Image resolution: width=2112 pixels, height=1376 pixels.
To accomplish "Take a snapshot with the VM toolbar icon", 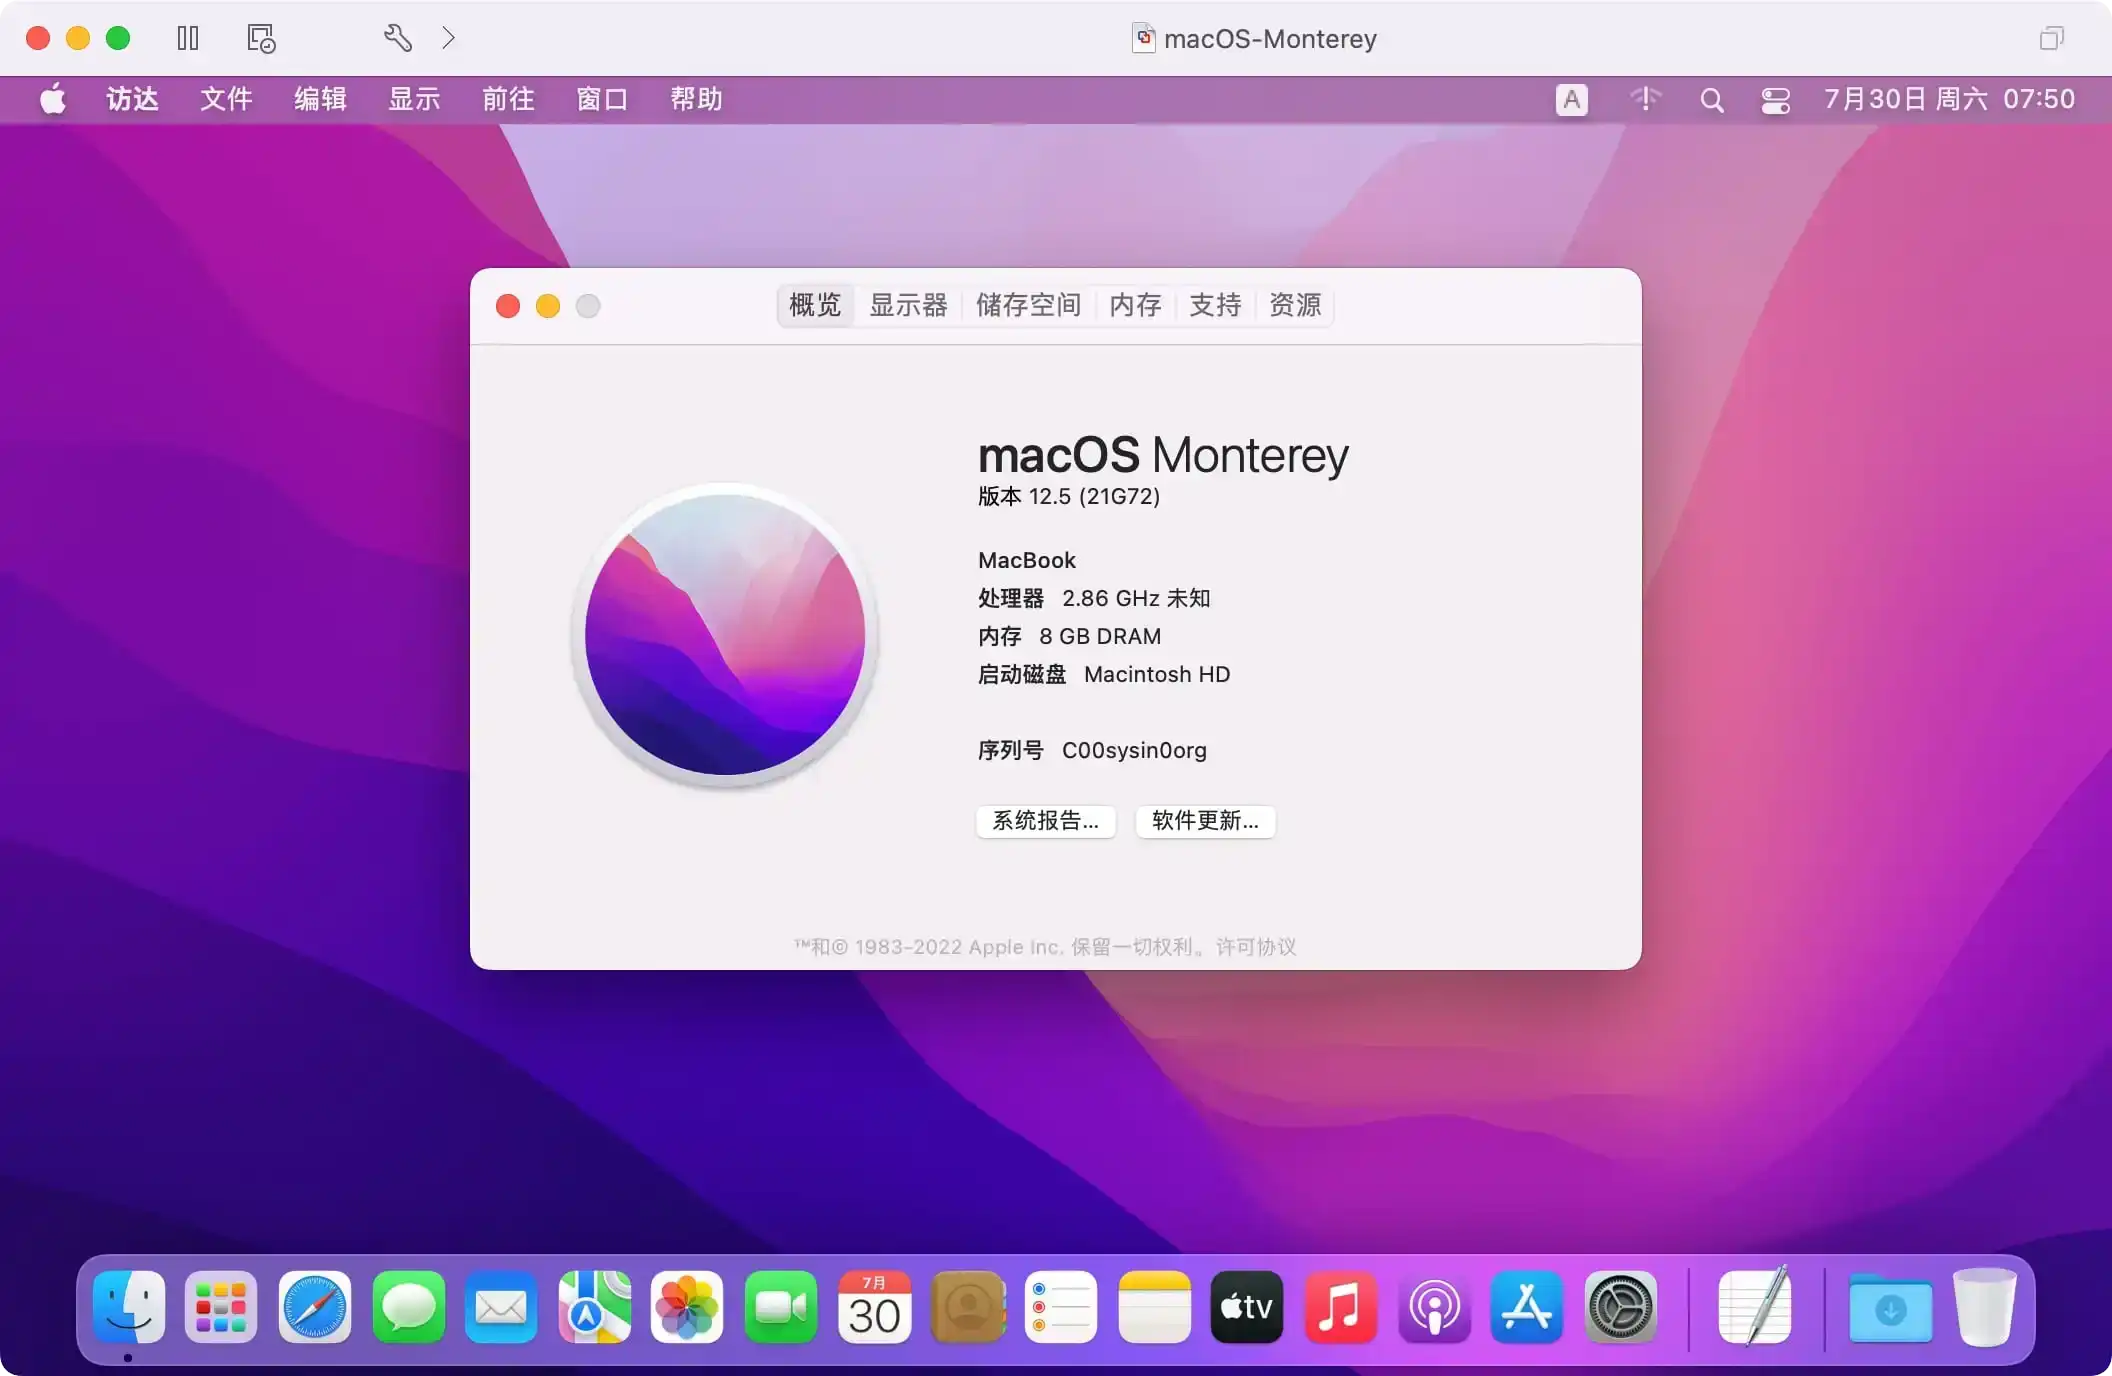I will (259, 38).
